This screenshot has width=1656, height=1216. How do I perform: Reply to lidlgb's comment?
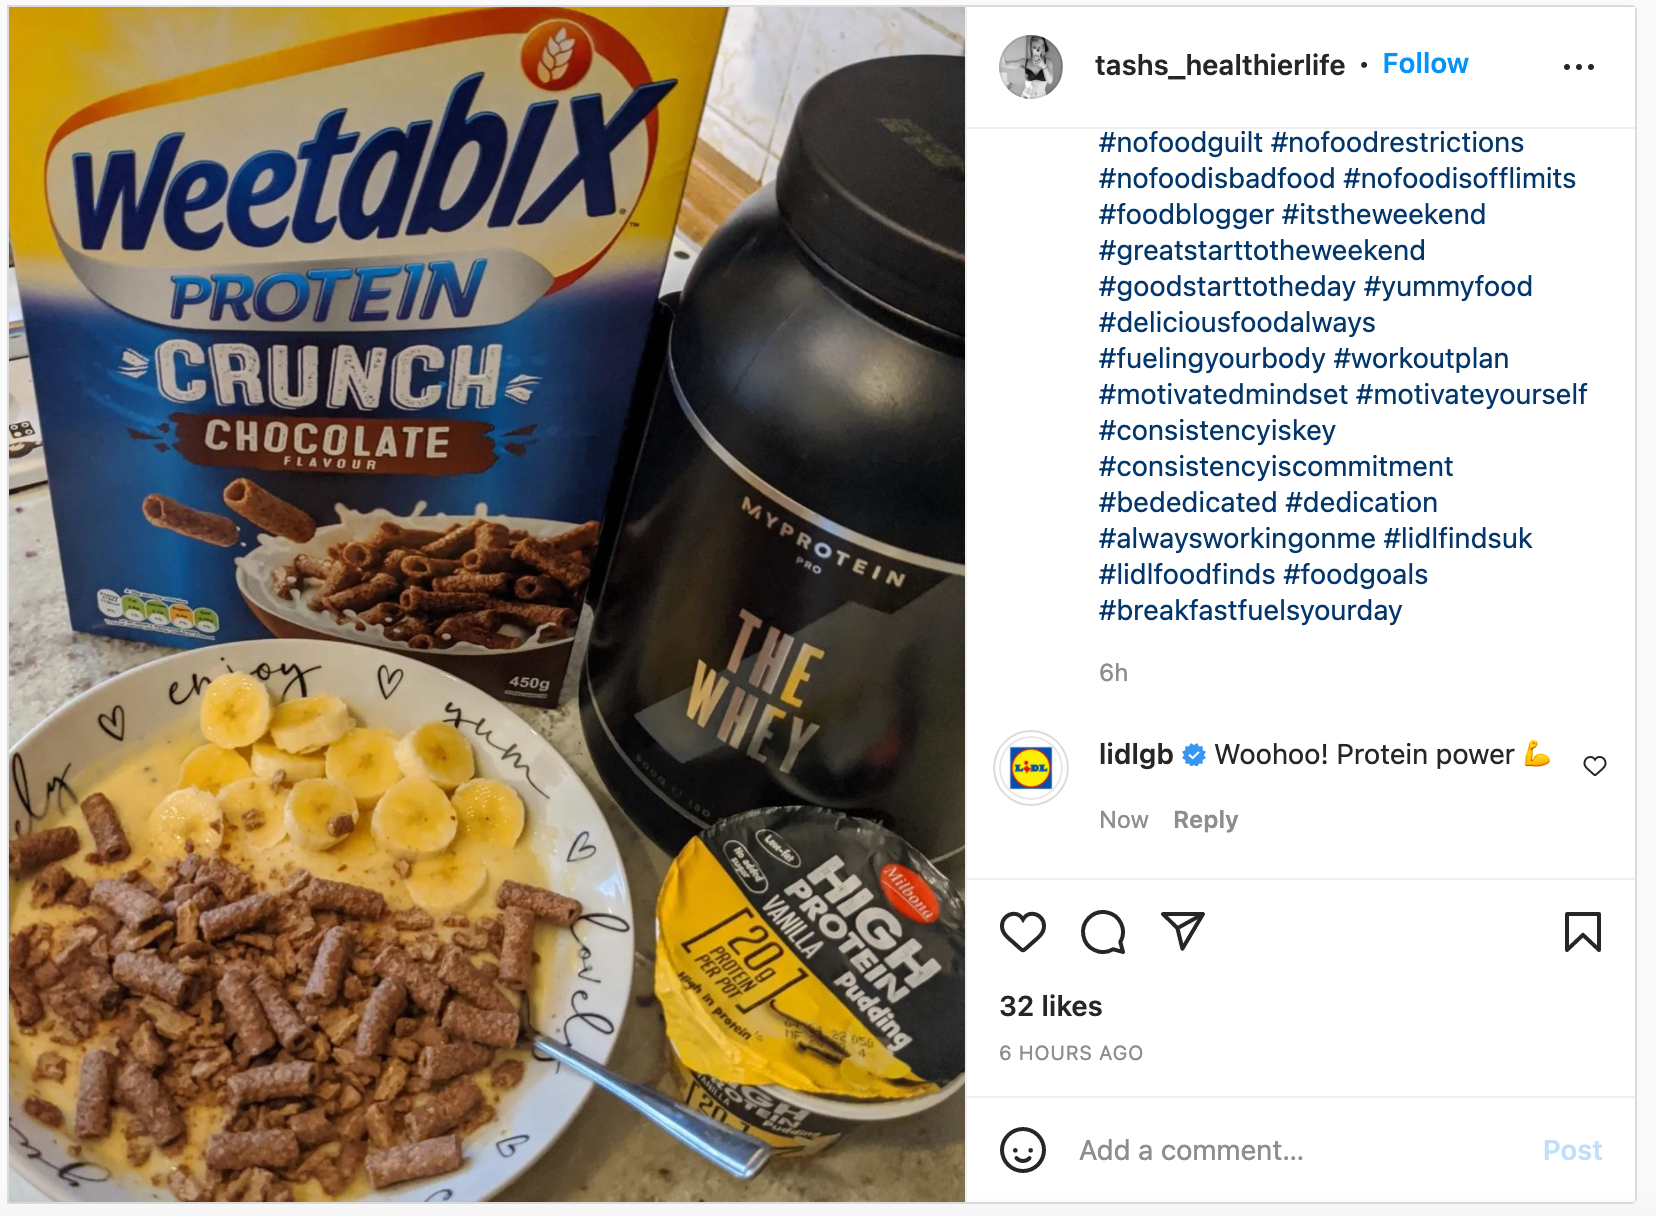1205,820
